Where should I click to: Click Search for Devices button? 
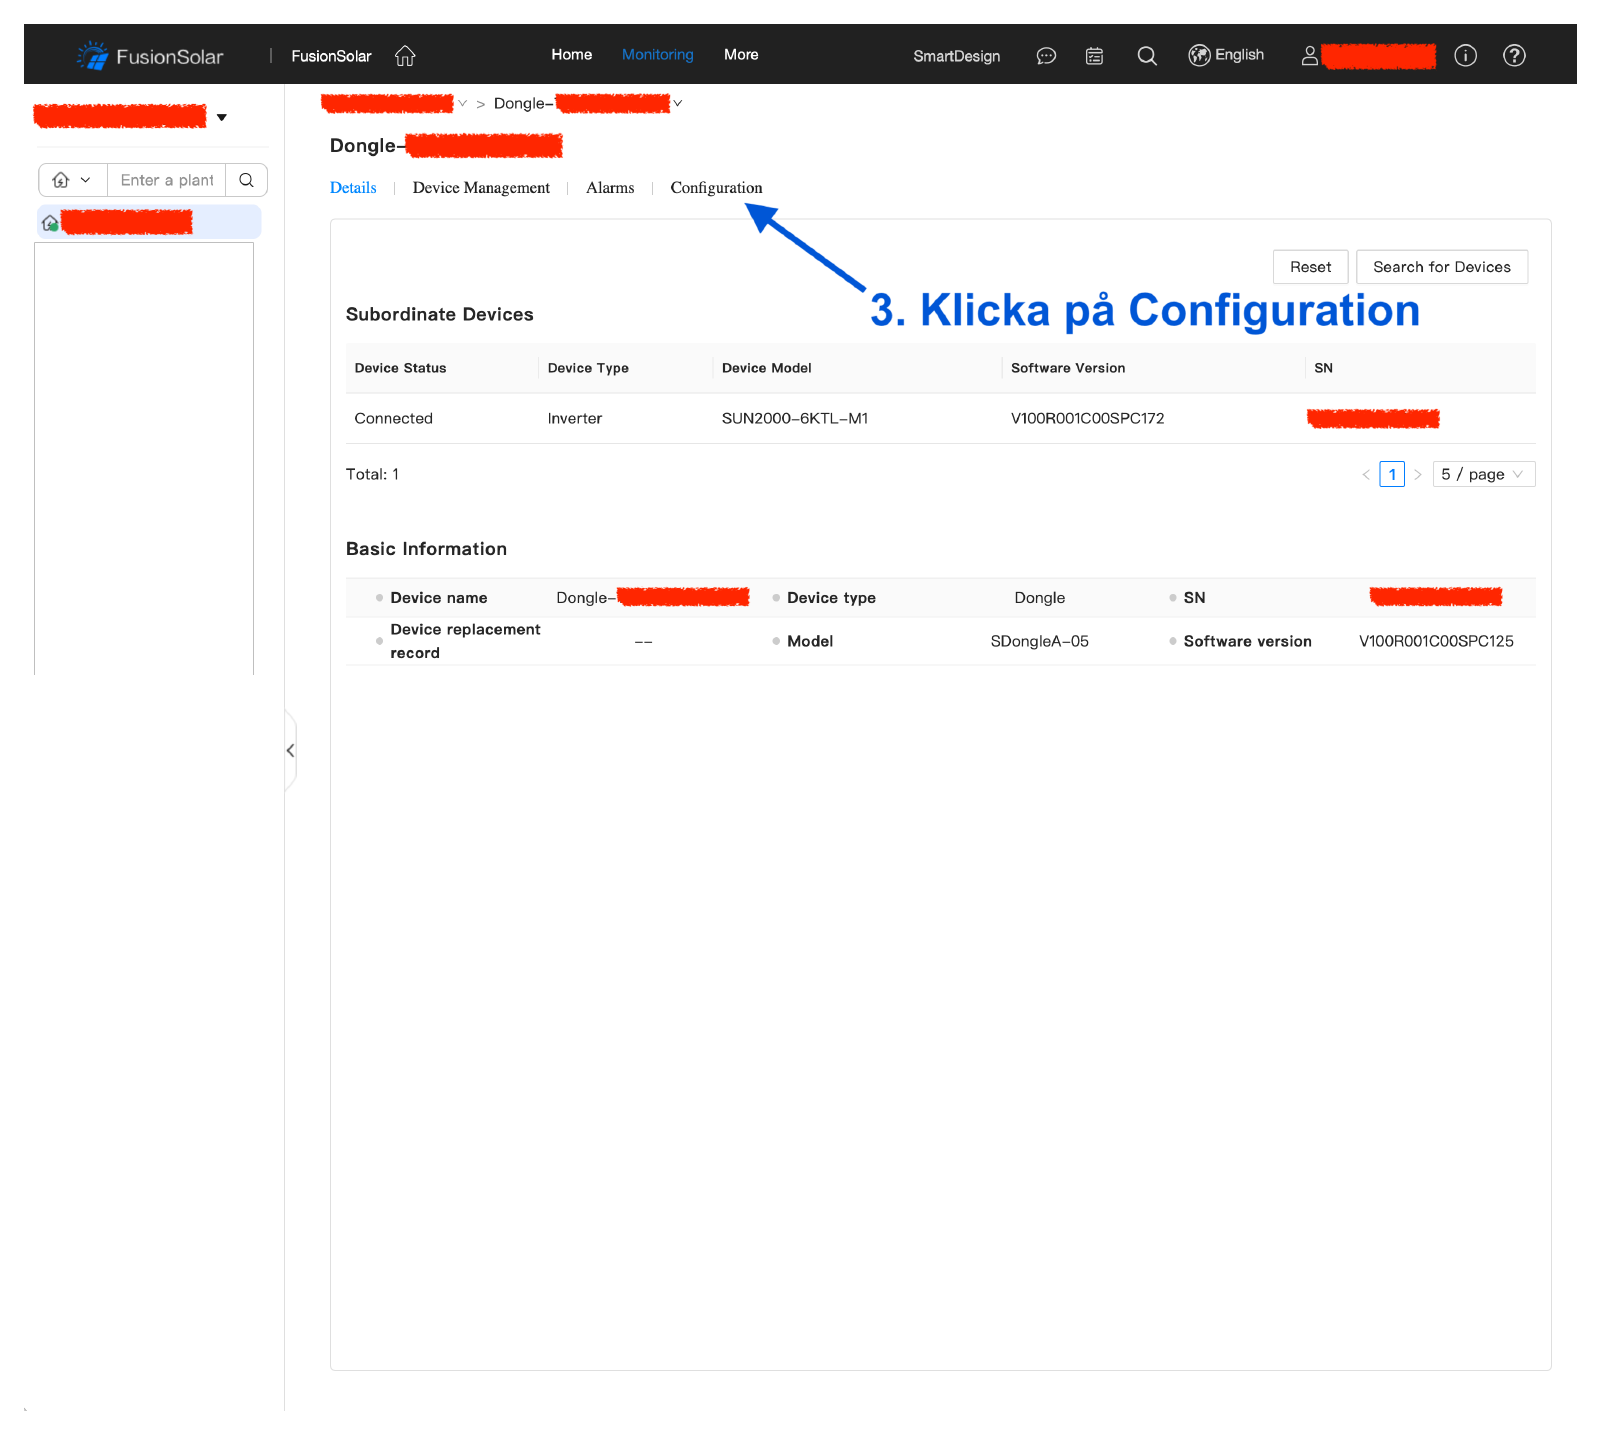(x=1441, y=267)
